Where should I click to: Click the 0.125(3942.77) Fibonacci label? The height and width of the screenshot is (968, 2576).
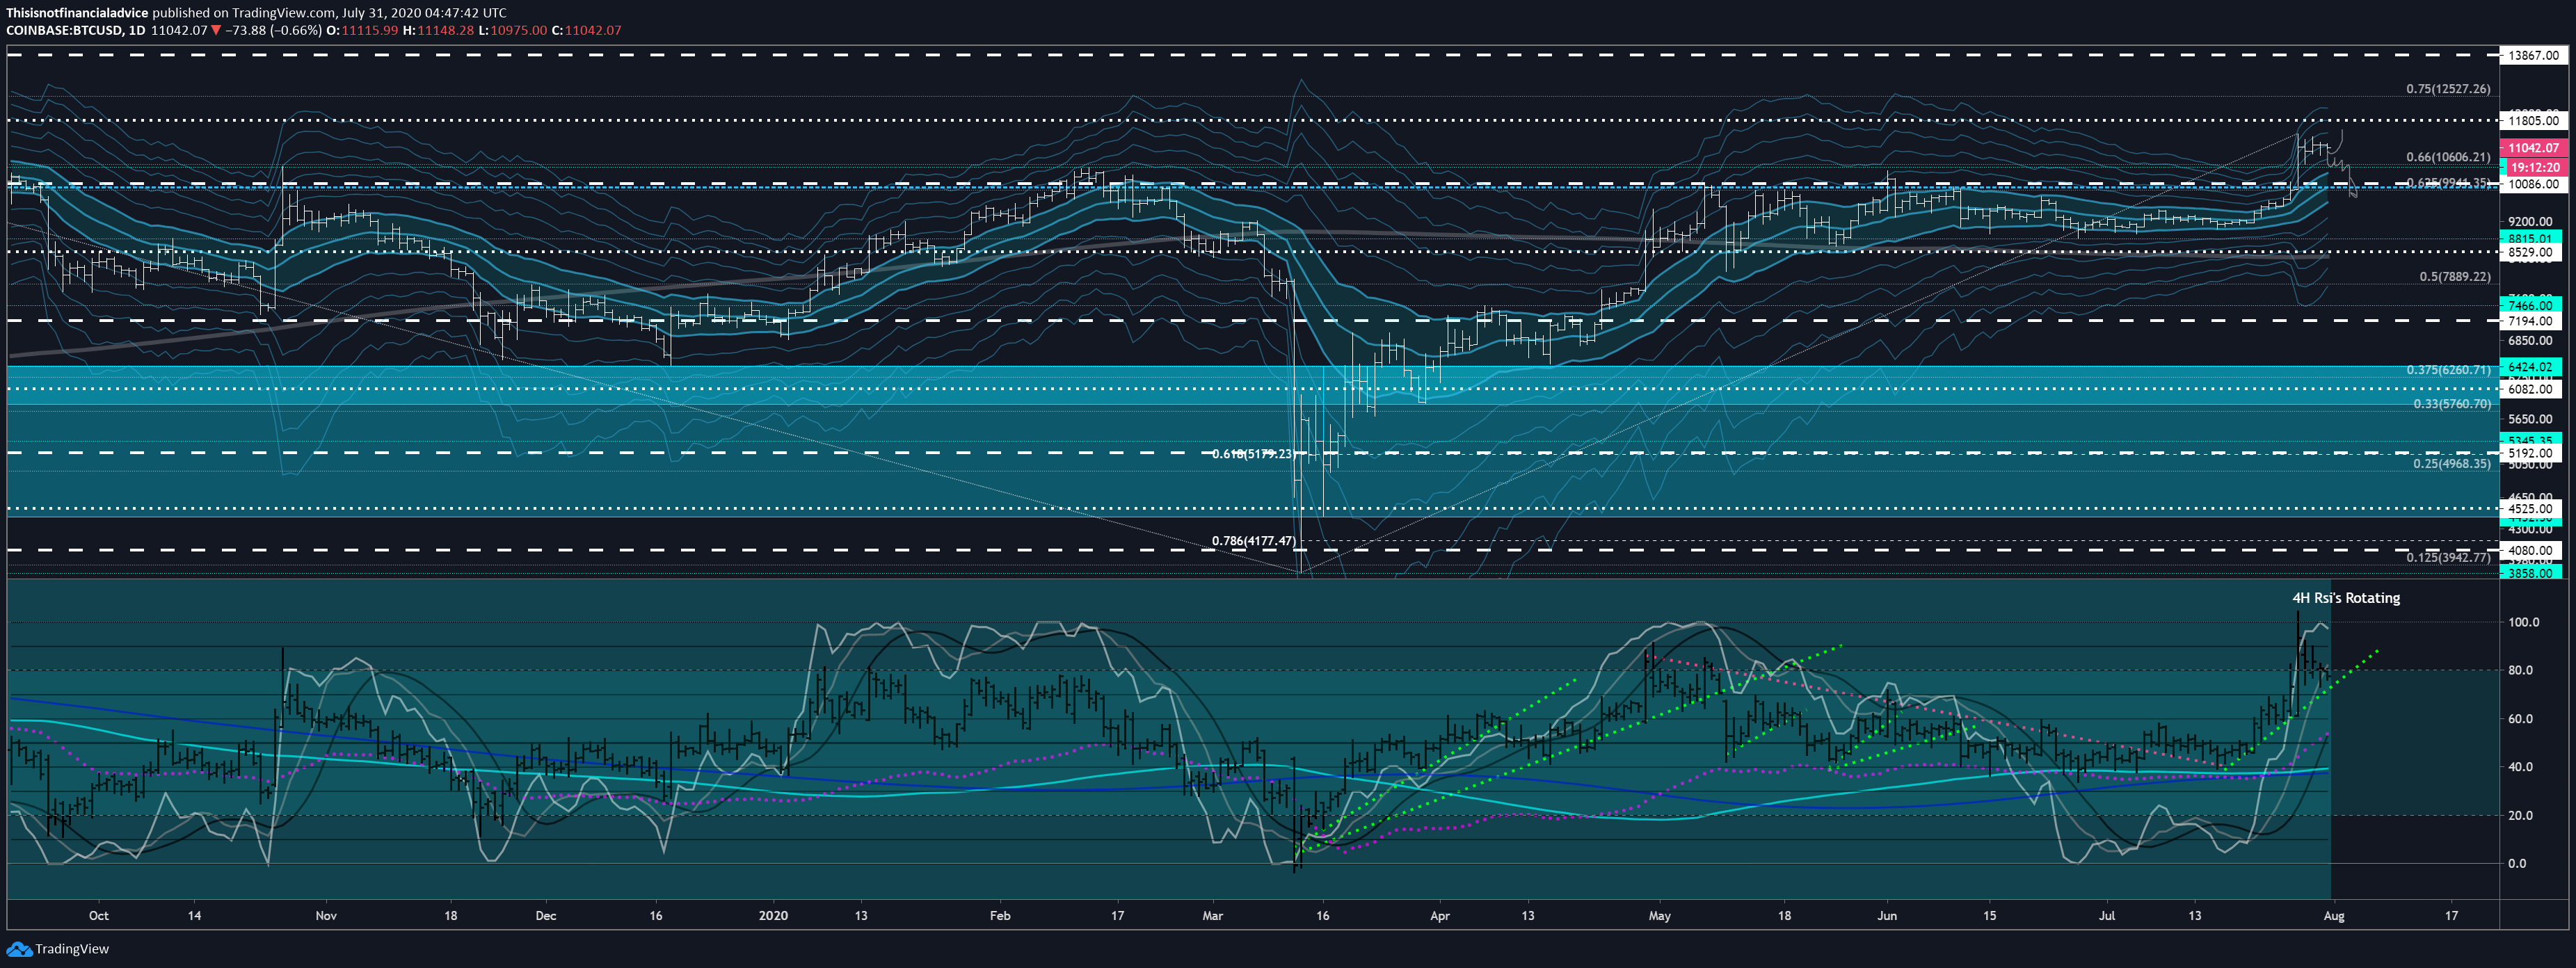pos(2448,558)
